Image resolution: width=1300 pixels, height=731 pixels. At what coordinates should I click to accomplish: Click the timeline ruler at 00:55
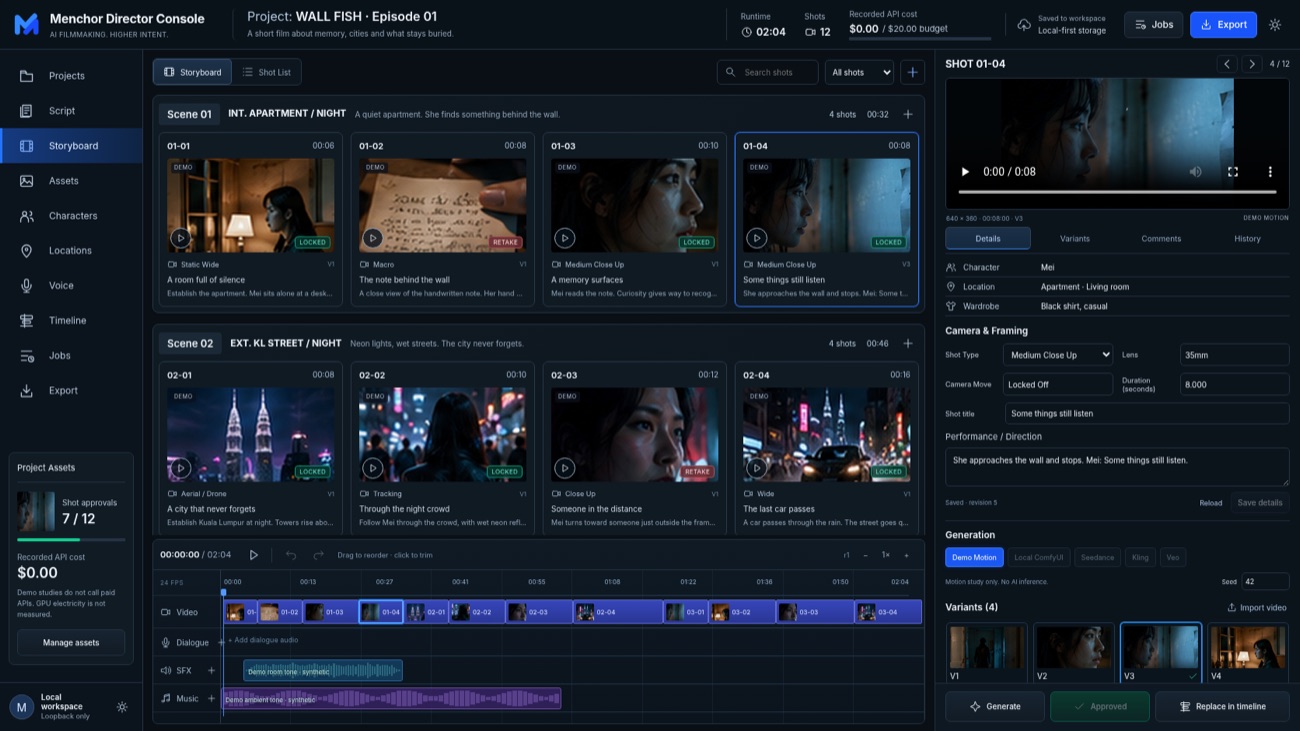(537, 581)
